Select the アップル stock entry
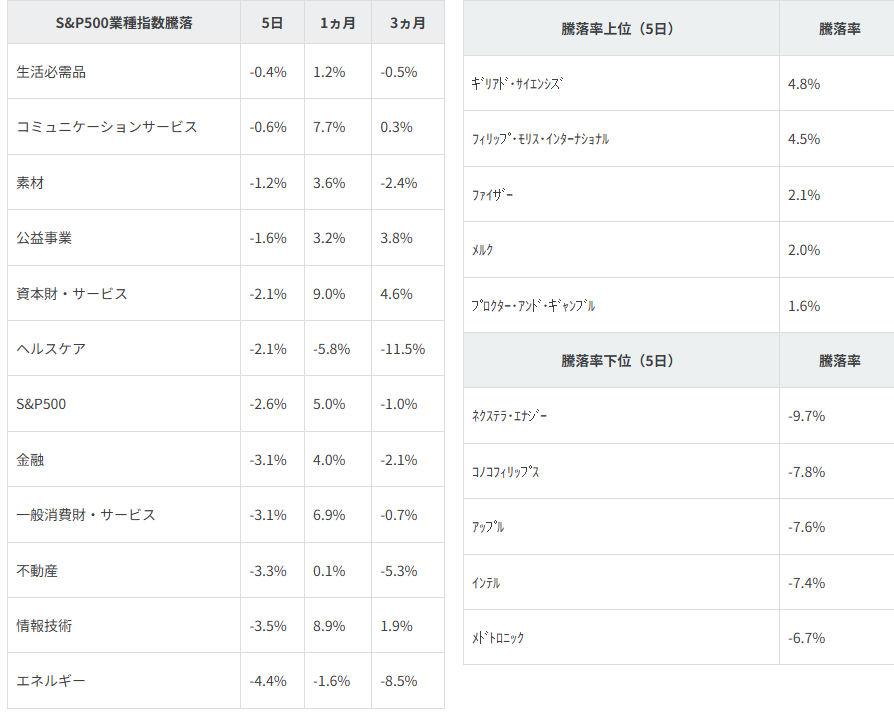Screen dimensions: 894x724 click(488, 527)
